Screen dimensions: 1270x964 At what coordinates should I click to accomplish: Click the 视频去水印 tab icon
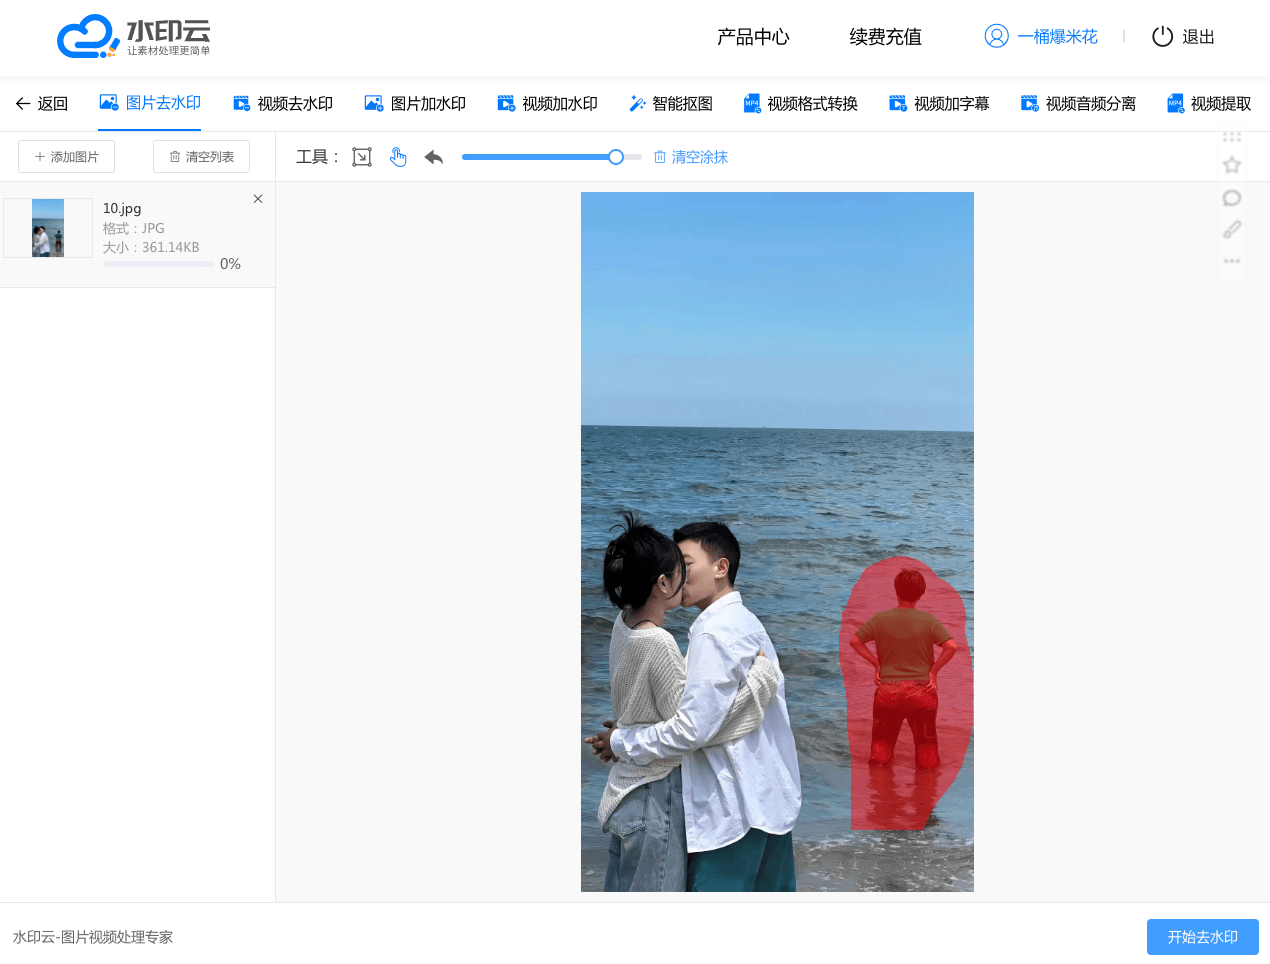242,104
